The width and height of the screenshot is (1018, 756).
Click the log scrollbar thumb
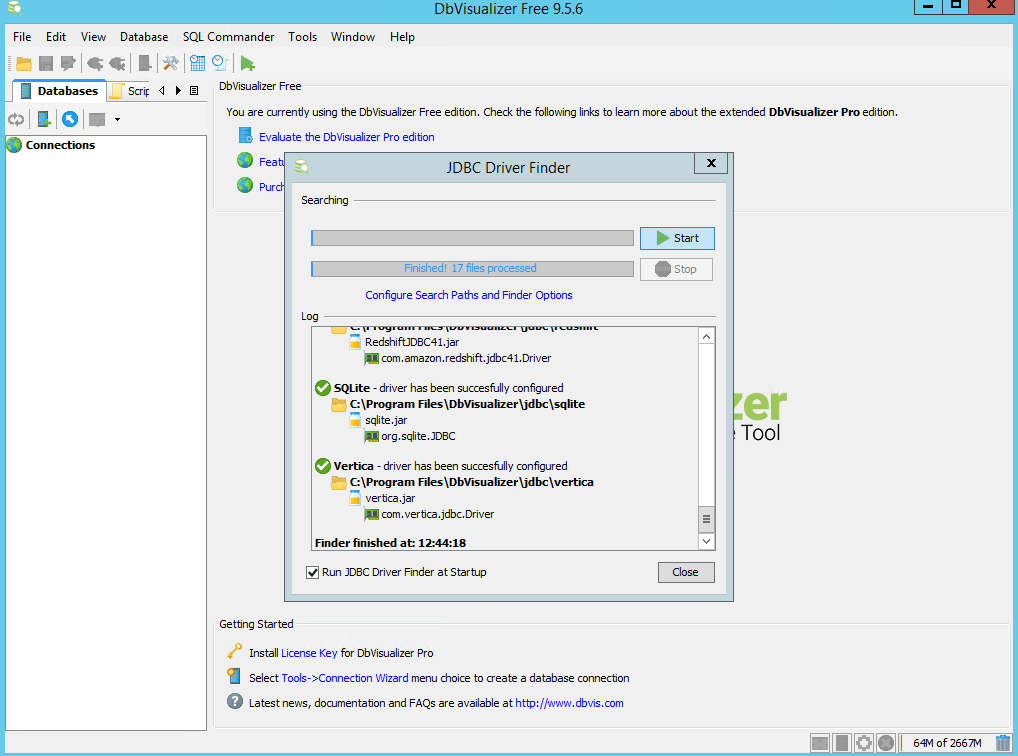click(706, 519)
